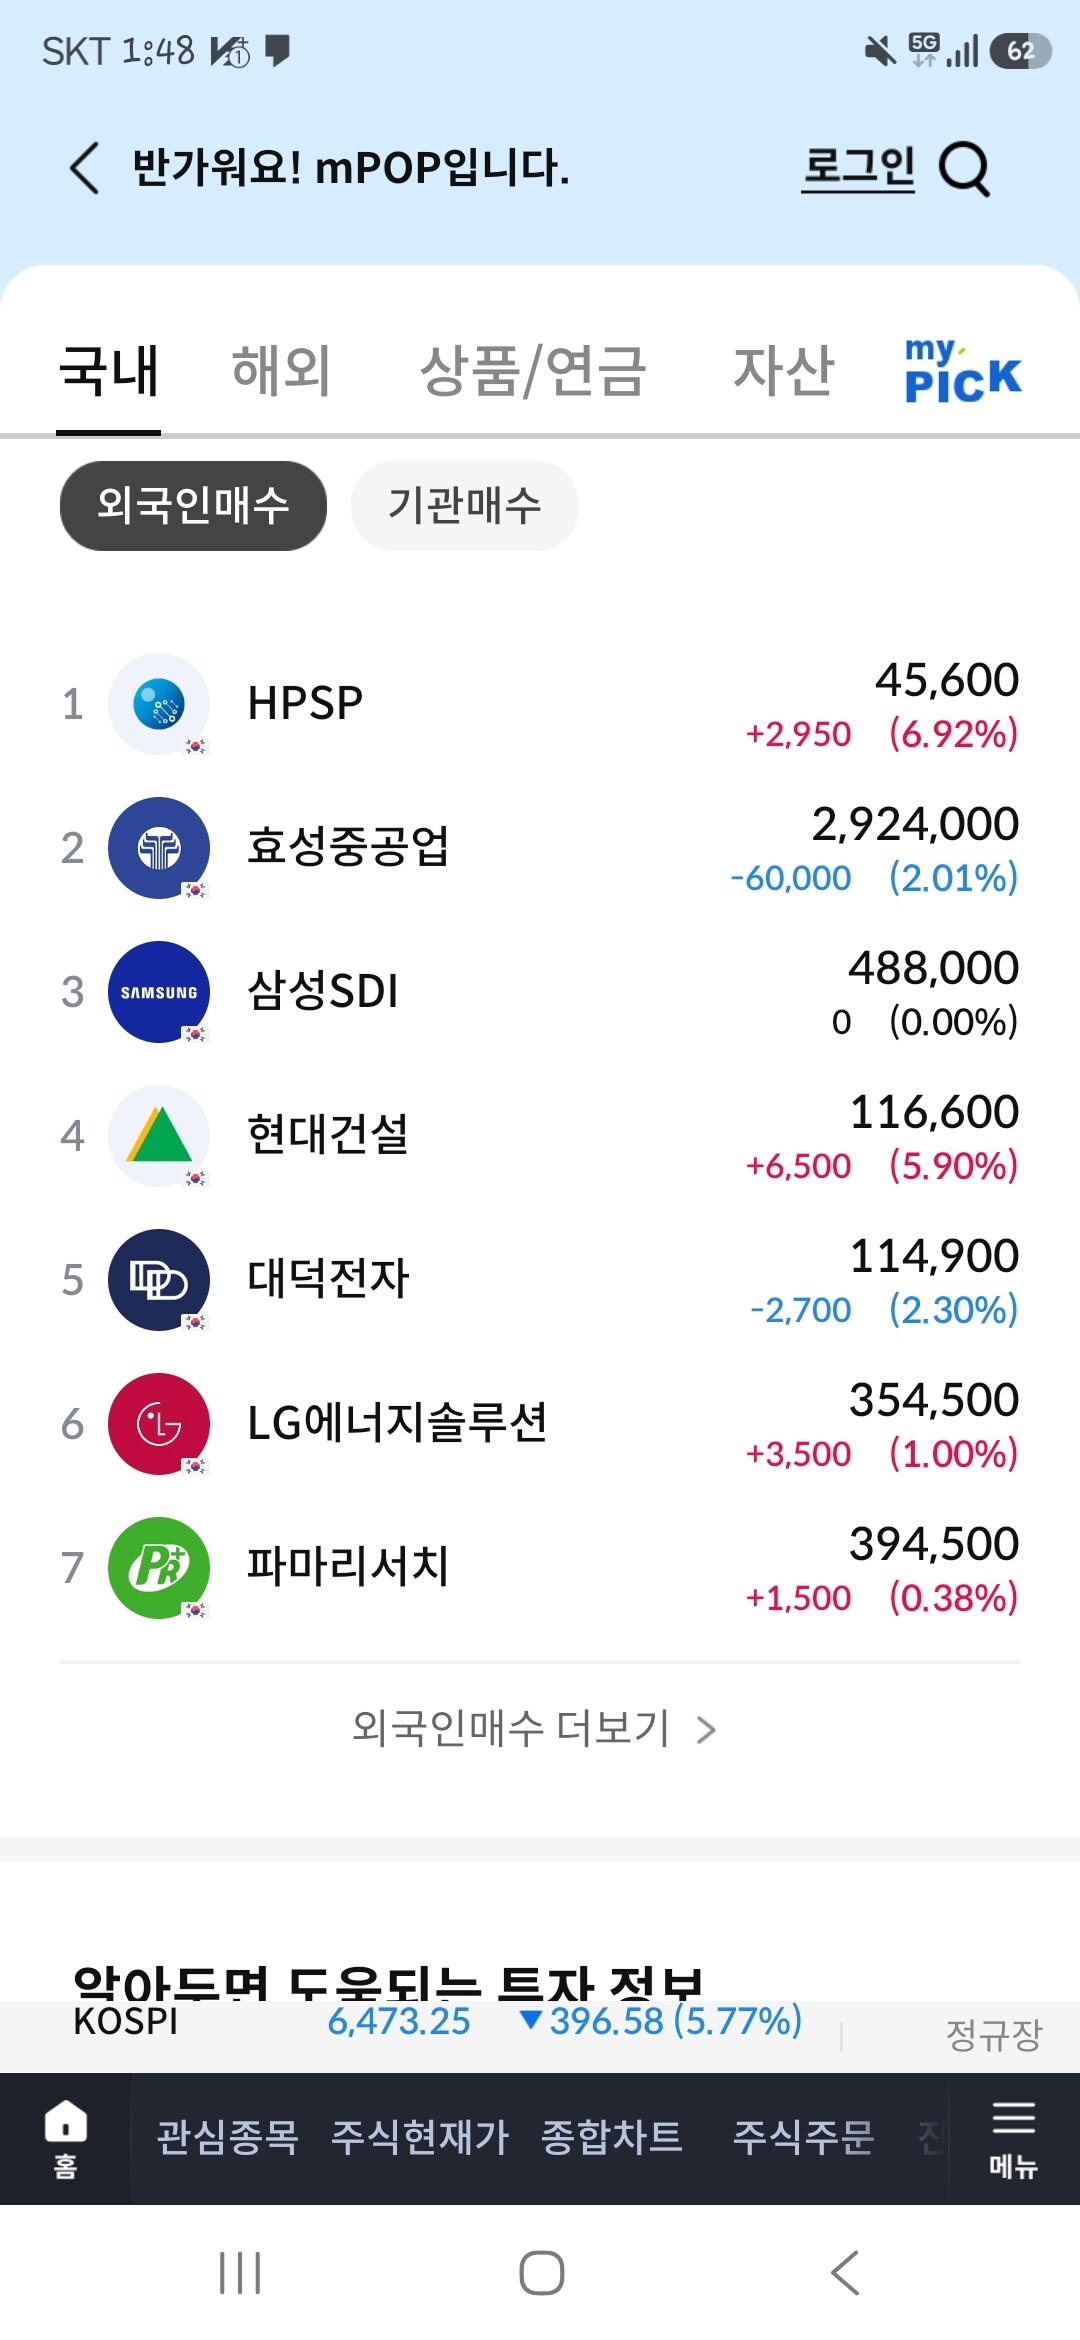This screenshot has width=1080, height=2340.
Task: Open the 상품/연금 tab
Action: [x=533, y=371]
